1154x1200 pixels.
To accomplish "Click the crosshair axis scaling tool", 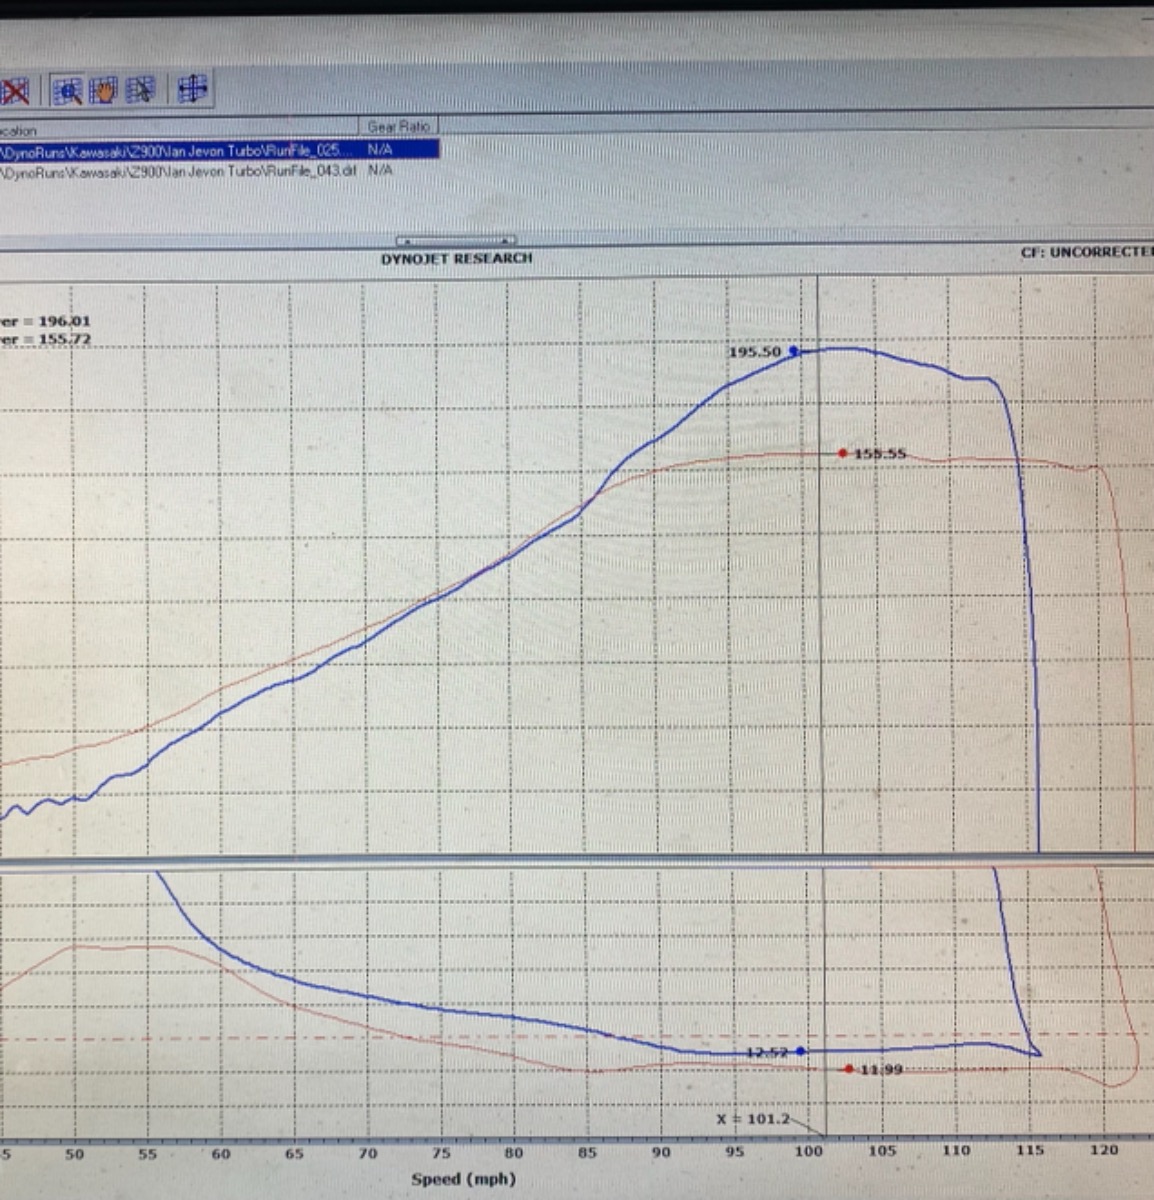I will 192,89.
